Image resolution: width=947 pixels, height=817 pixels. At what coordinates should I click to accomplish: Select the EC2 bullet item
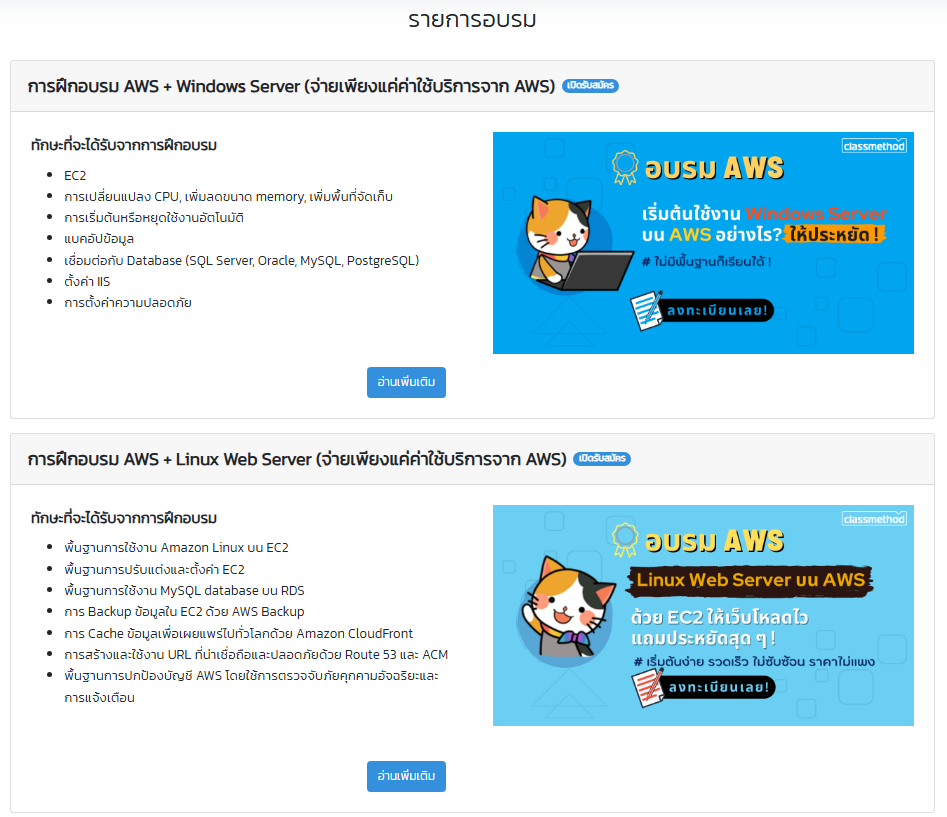coord(75,176)
